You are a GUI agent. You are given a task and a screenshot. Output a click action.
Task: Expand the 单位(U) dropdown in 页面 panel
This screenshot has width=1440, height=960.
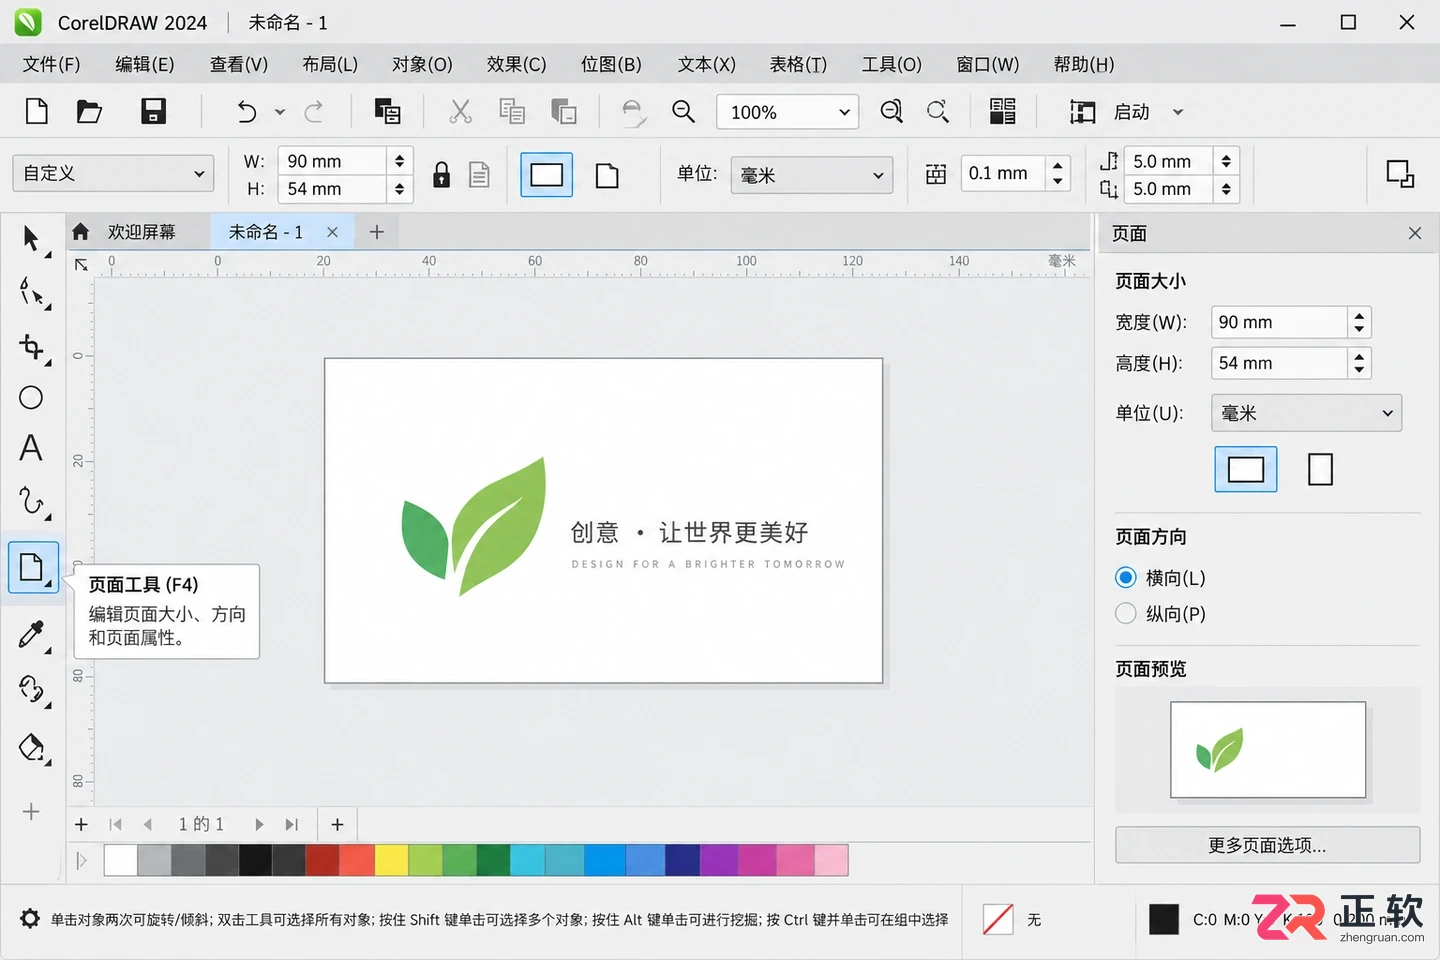point(1307,413)
